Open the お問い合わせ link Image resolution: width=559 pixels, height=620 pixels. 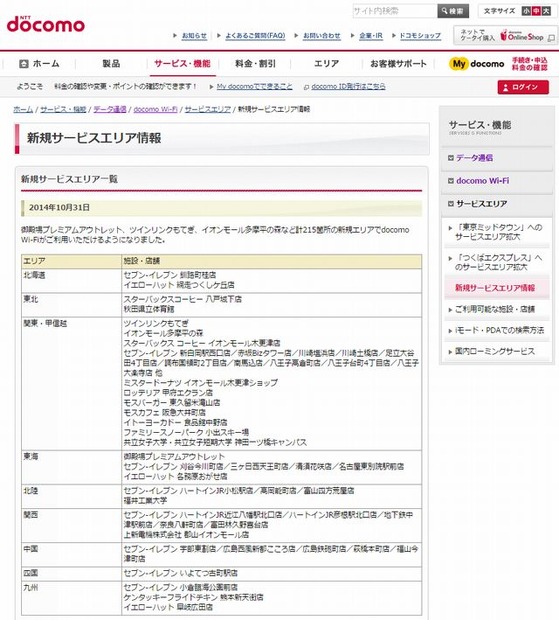321,36
